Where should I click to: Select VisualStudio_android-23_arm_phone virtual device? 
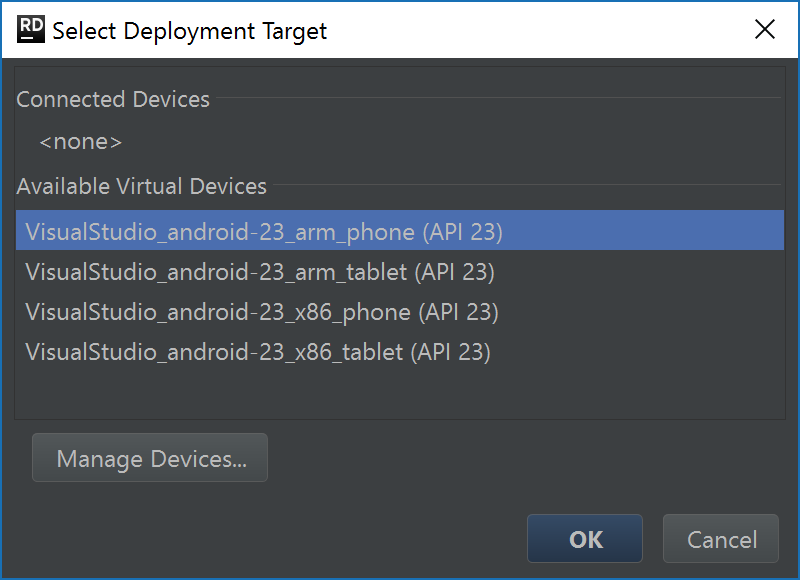399,230
